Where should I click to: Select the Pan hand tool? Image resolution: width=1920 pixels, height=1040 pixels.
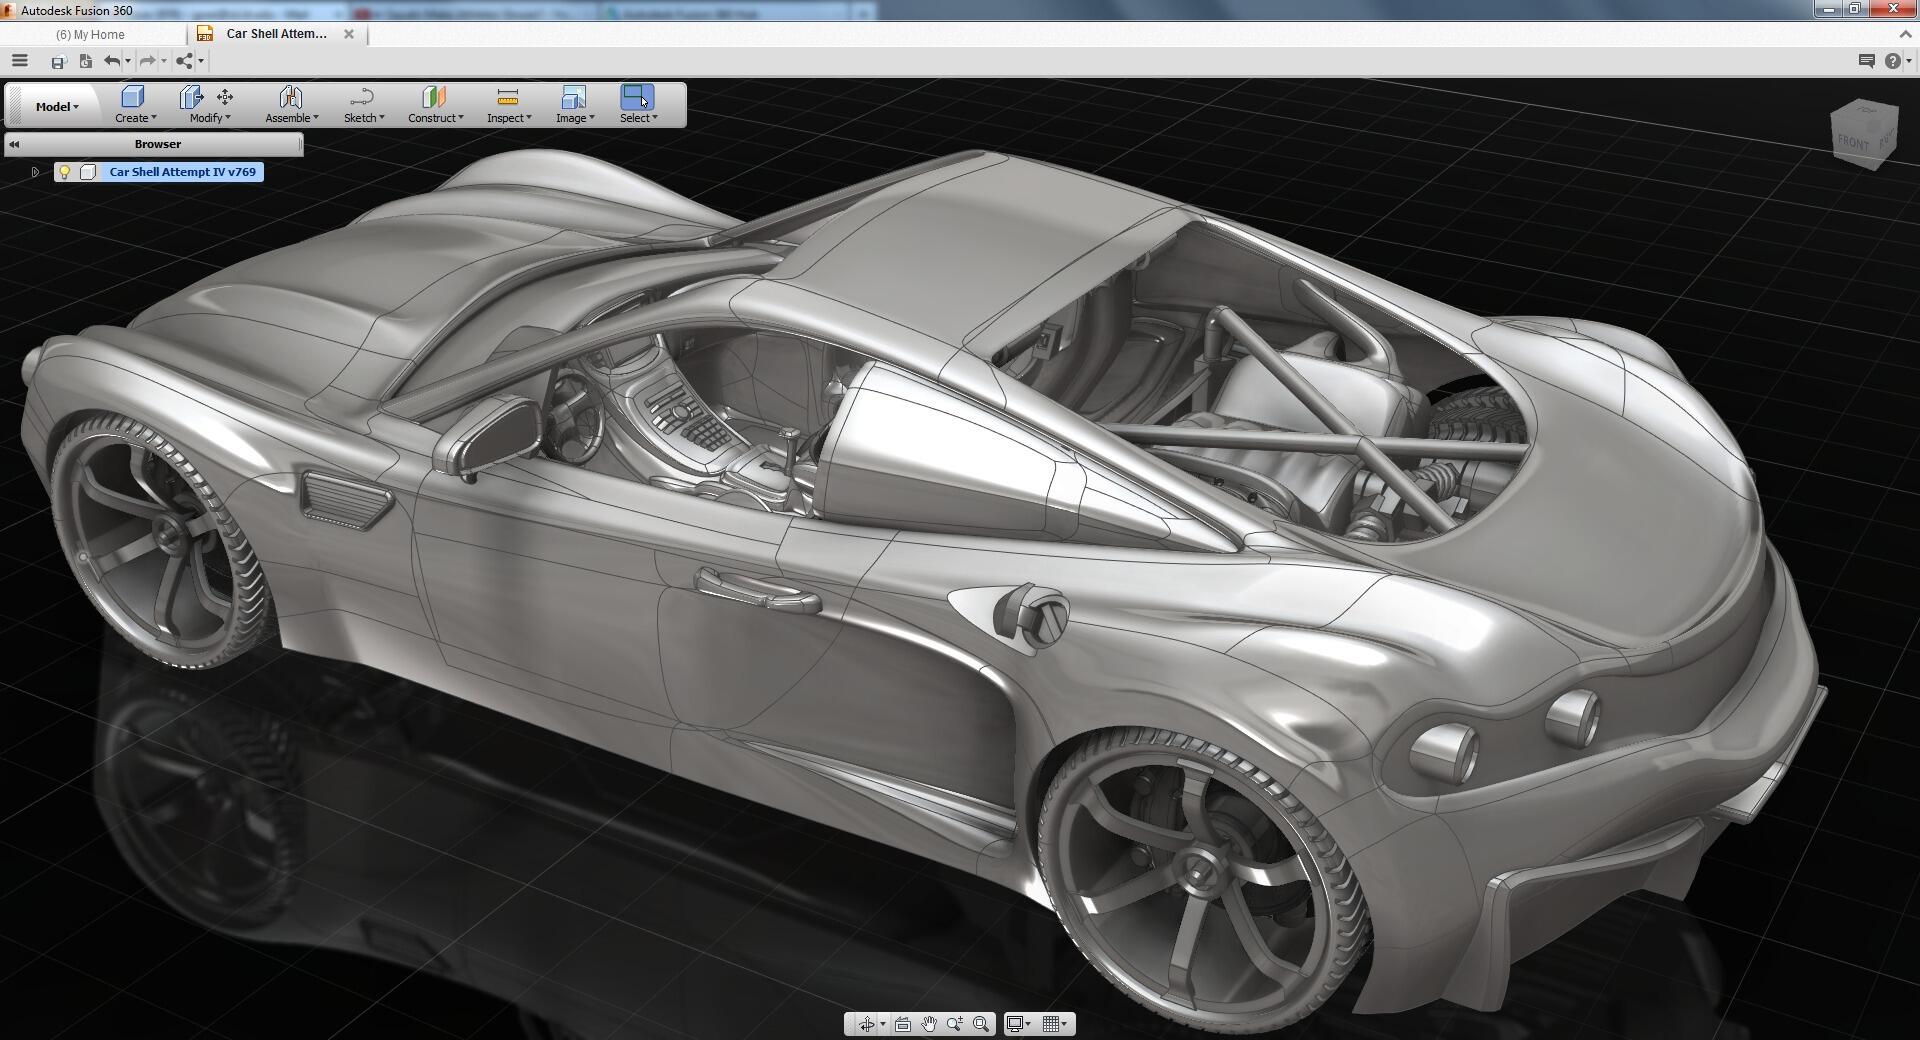[929, 1024]
